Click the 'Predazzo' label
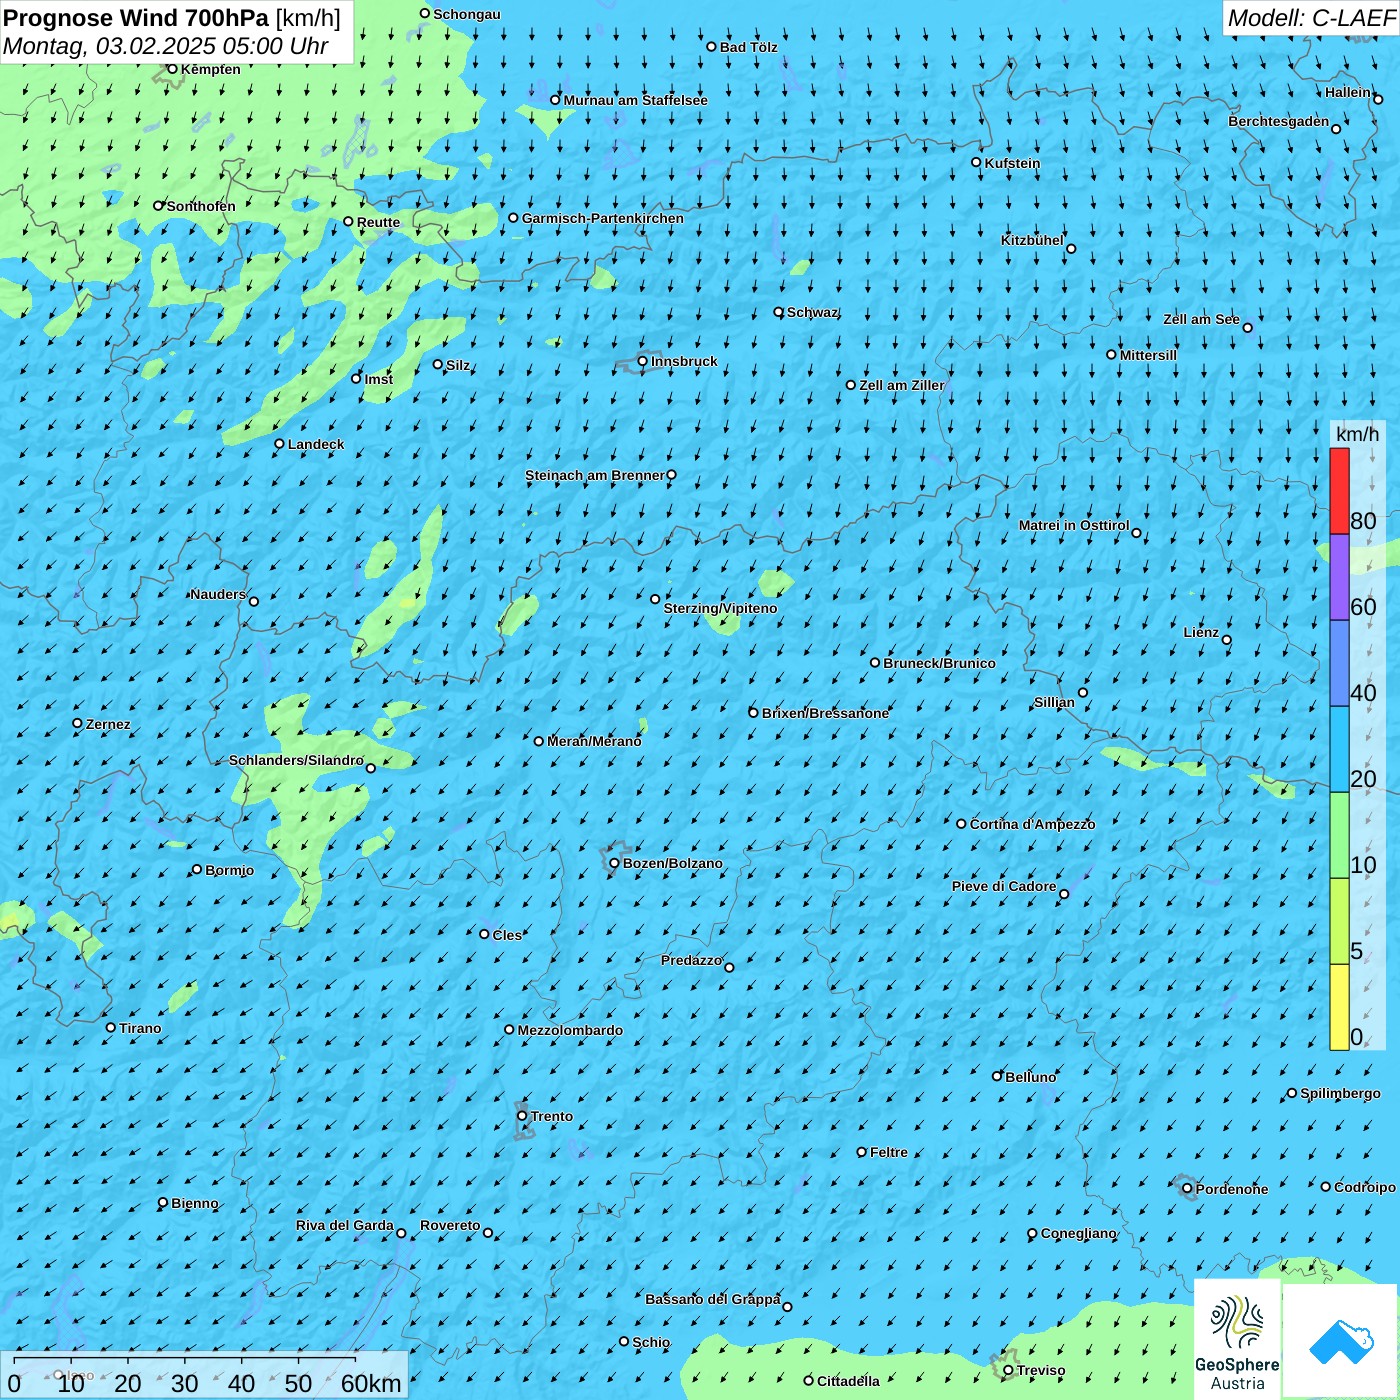The width and height of the screenshot is (1400, 1400). pos(691,960)
